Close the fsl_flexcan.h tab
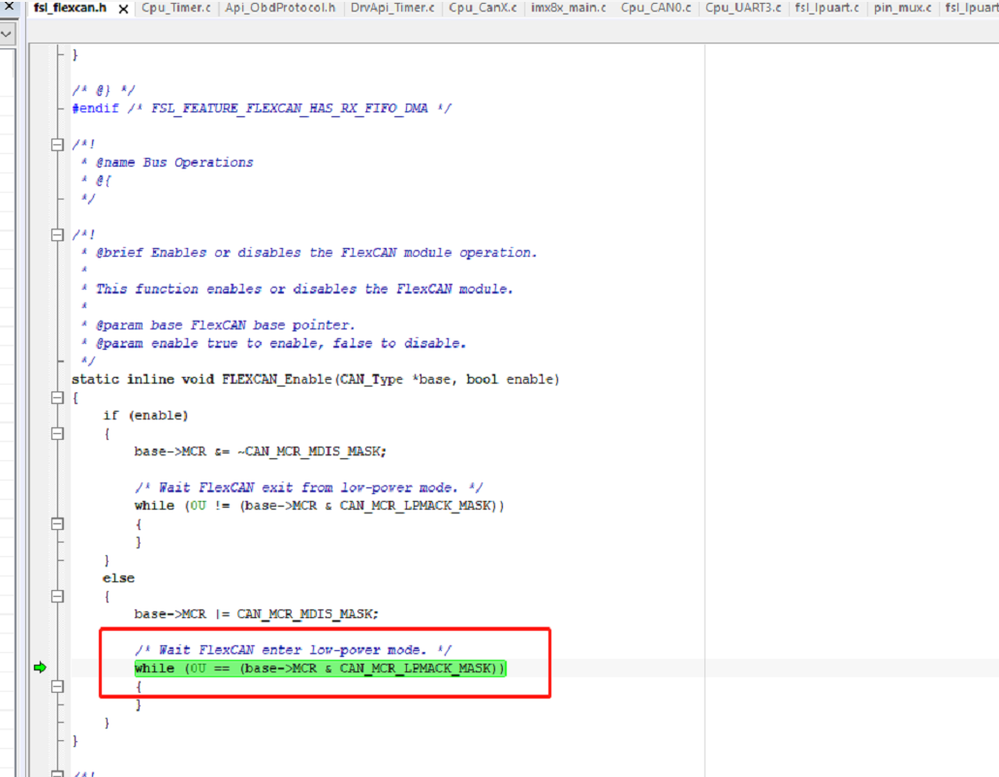 point(124,9)
